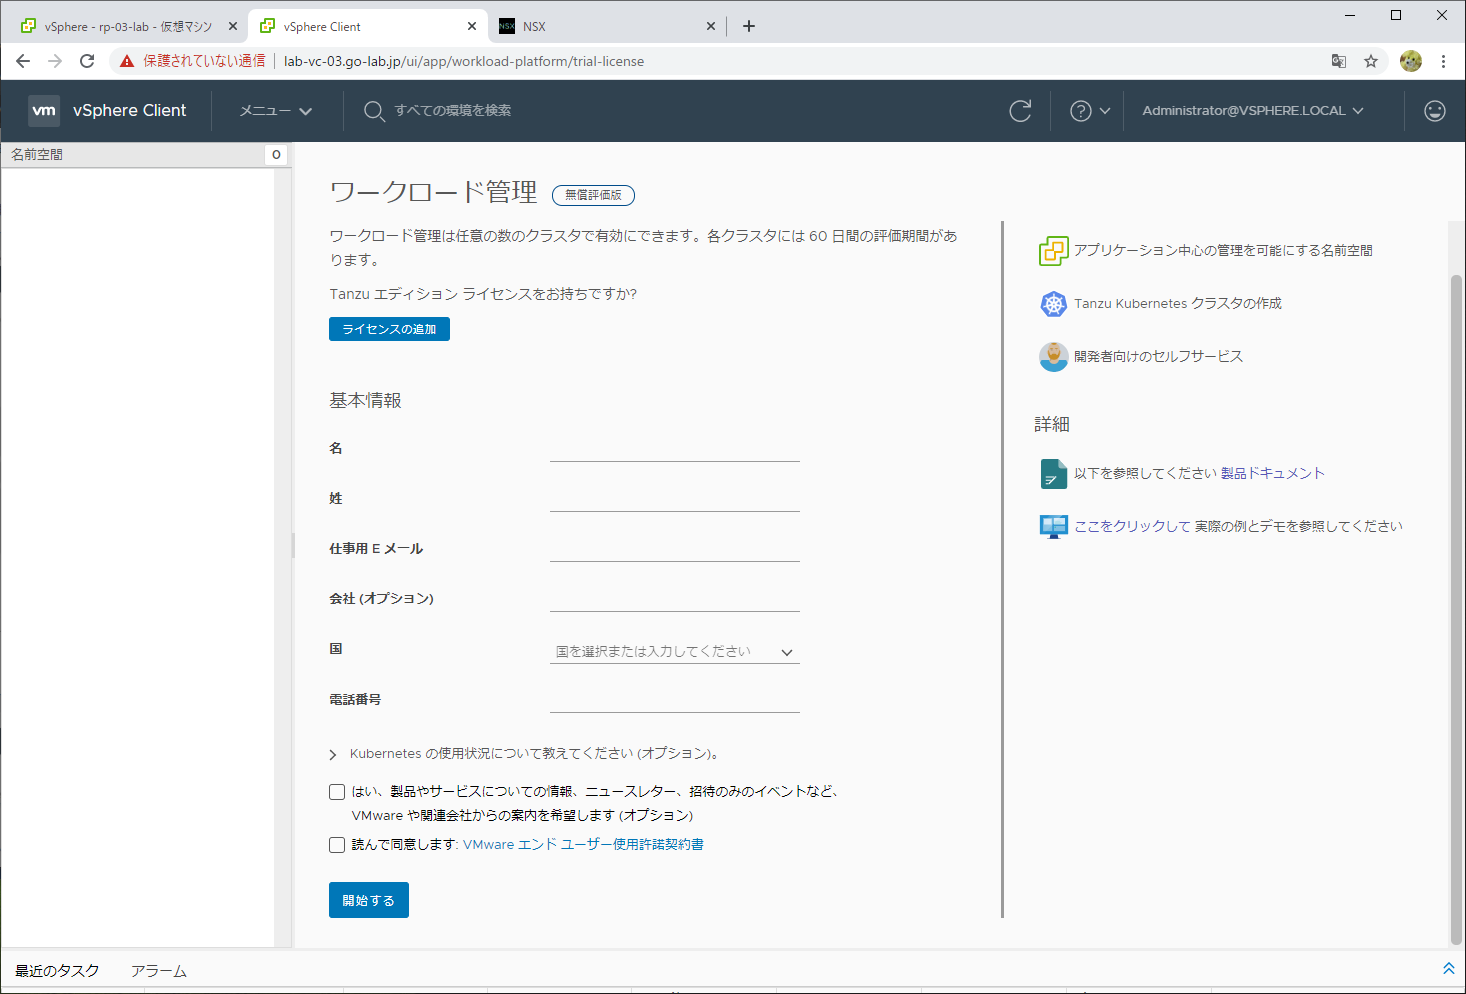Click the 会社 (オプション) input field

[675, 599]
